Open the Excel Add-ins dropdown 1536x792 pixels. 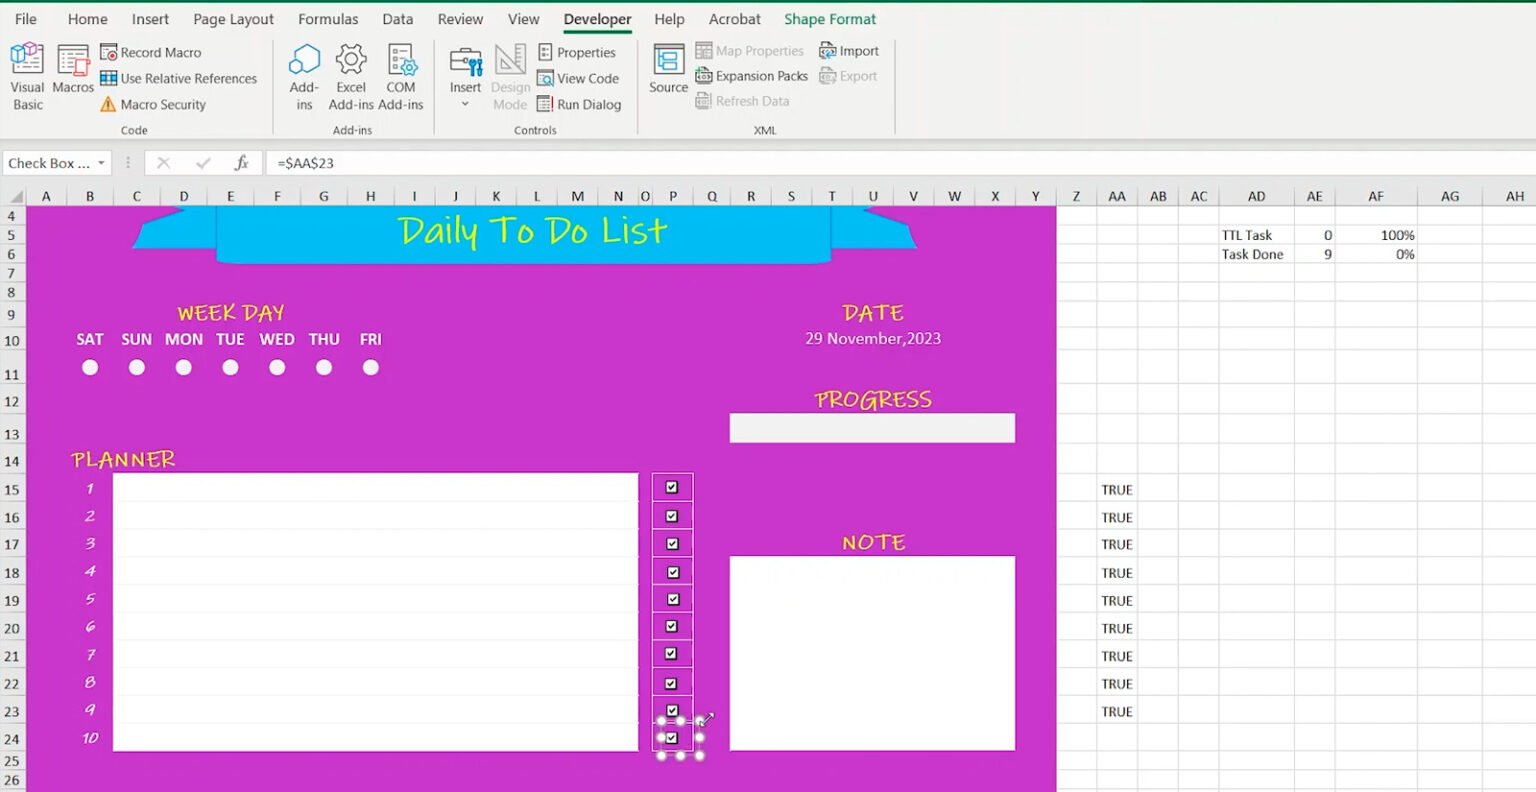(351, 75)
